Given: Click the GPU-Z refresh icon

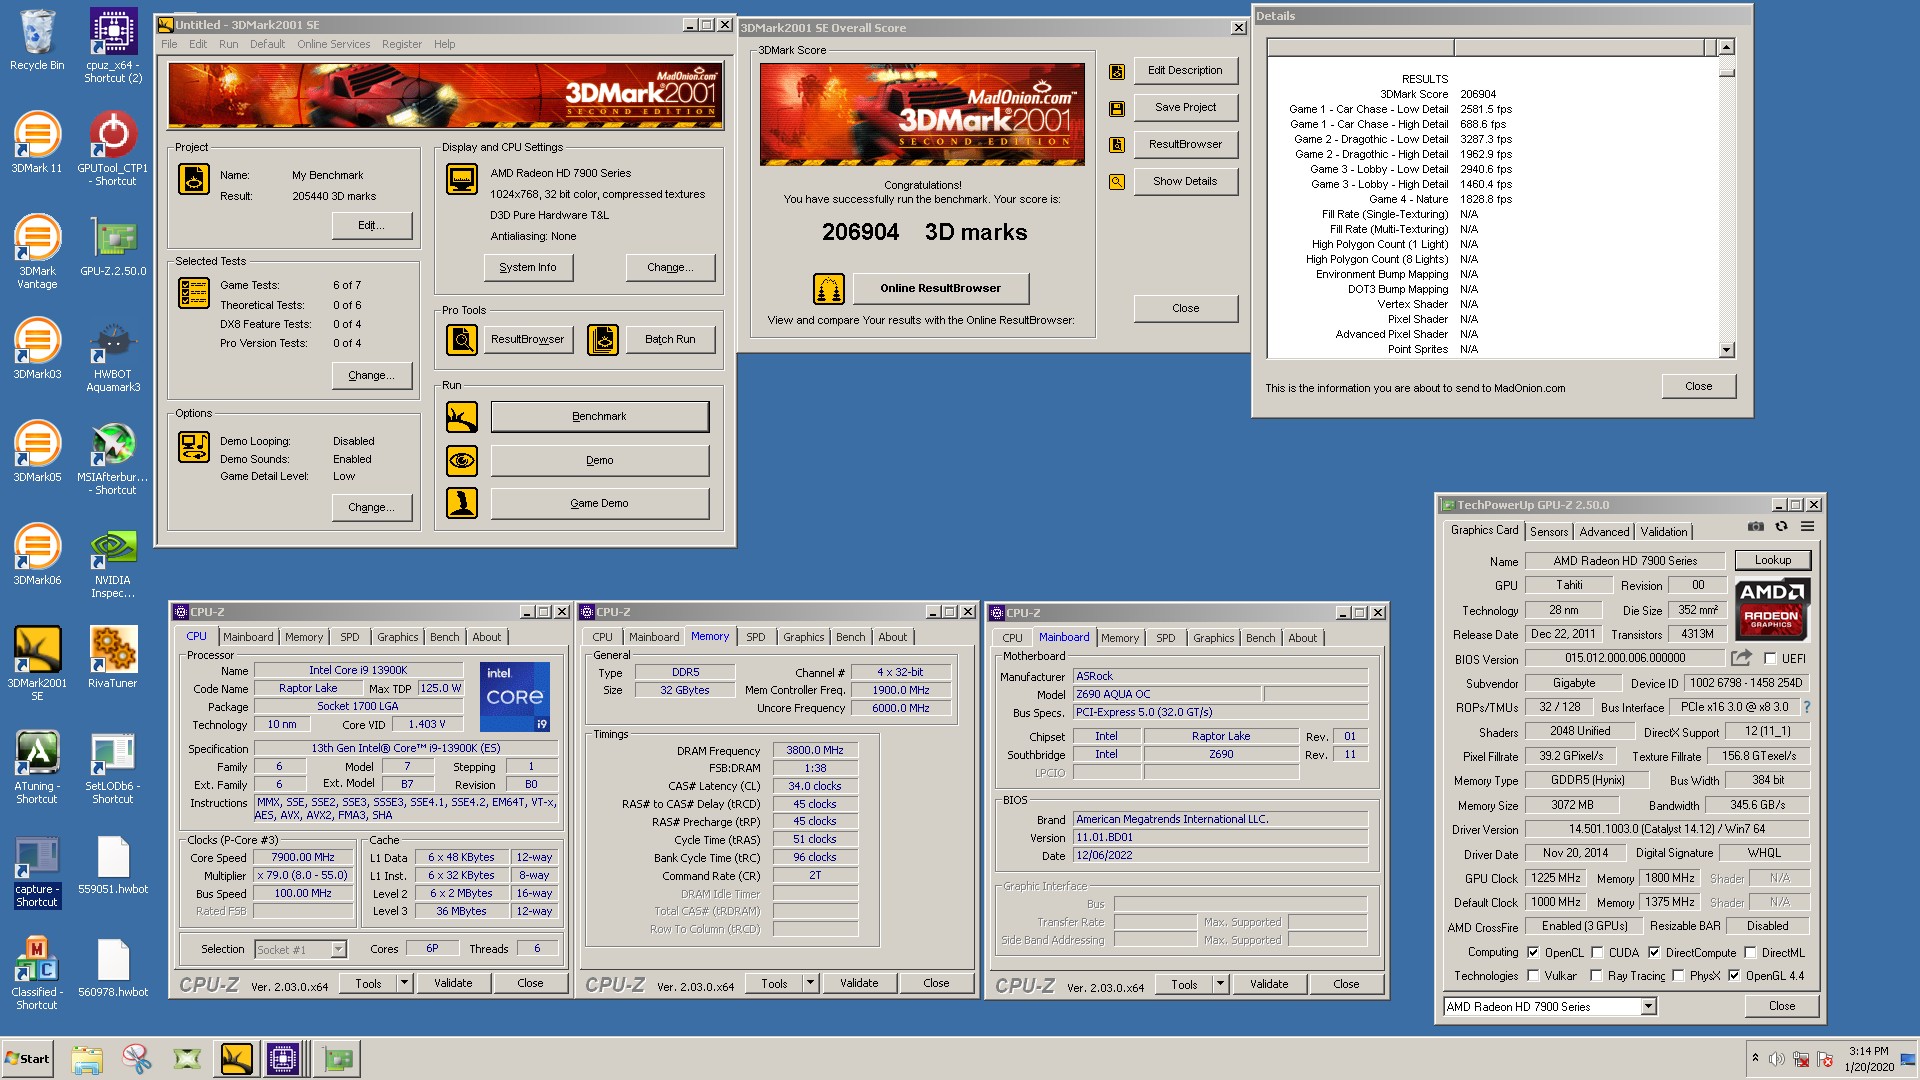Looking at the screenshot, I should click(1781, 526).
